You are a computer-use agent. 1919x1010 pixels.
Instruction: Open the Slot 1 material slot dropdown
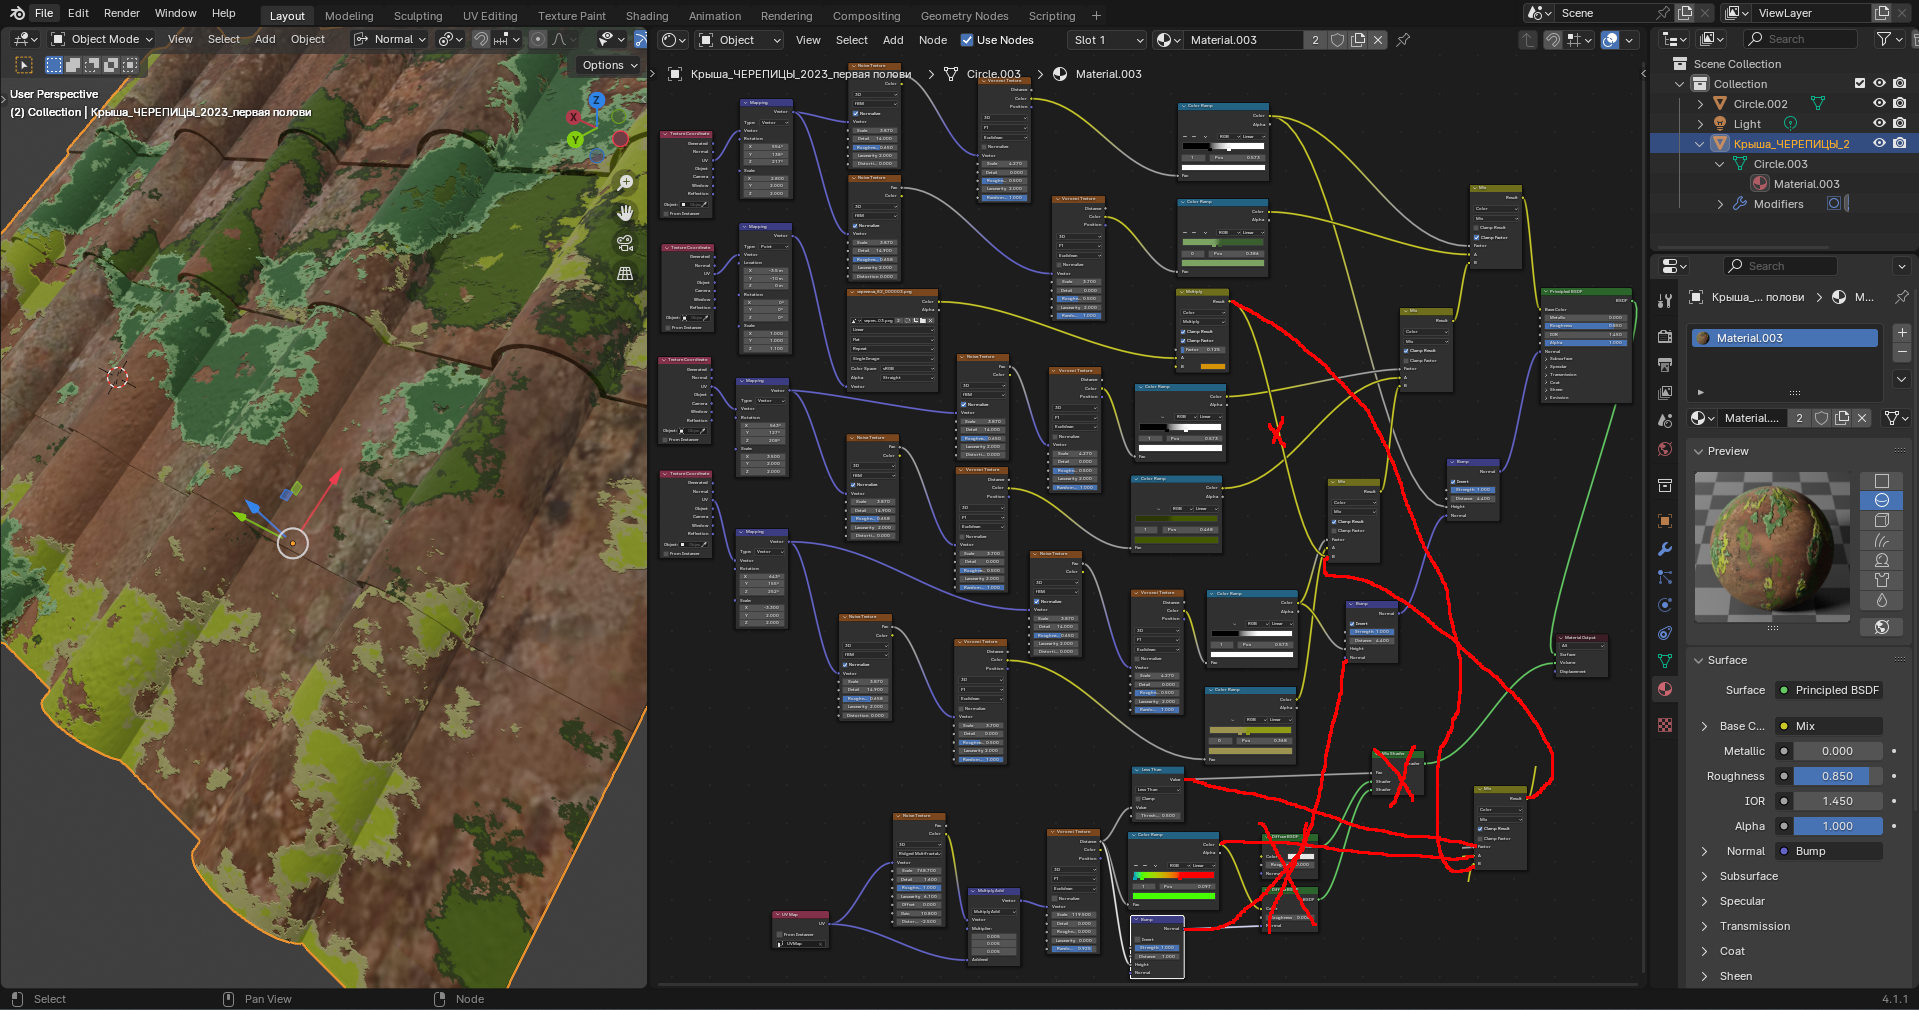coord(1106,40)
